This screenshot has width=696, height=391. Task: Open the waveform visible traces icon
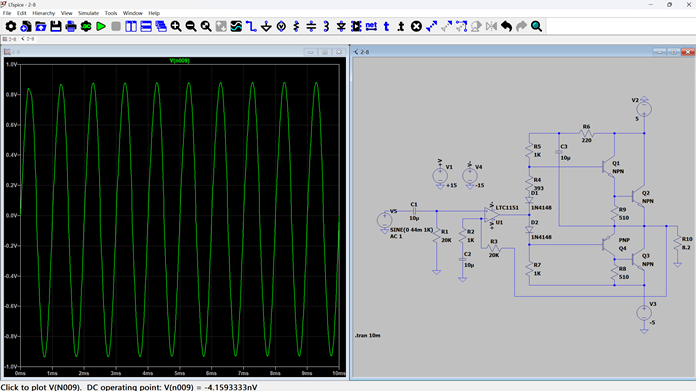(x=236, y=27)
